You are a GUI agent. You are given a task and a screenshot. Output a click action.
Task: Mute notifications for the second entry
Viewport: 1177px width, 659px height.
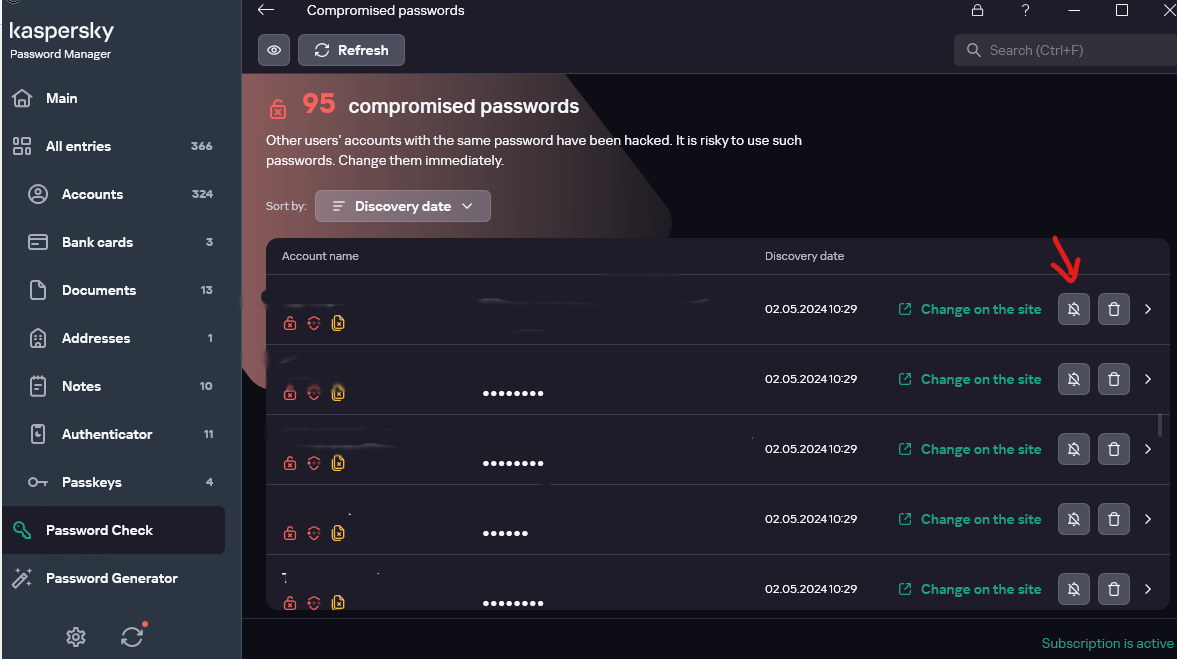click(1074, 380)
